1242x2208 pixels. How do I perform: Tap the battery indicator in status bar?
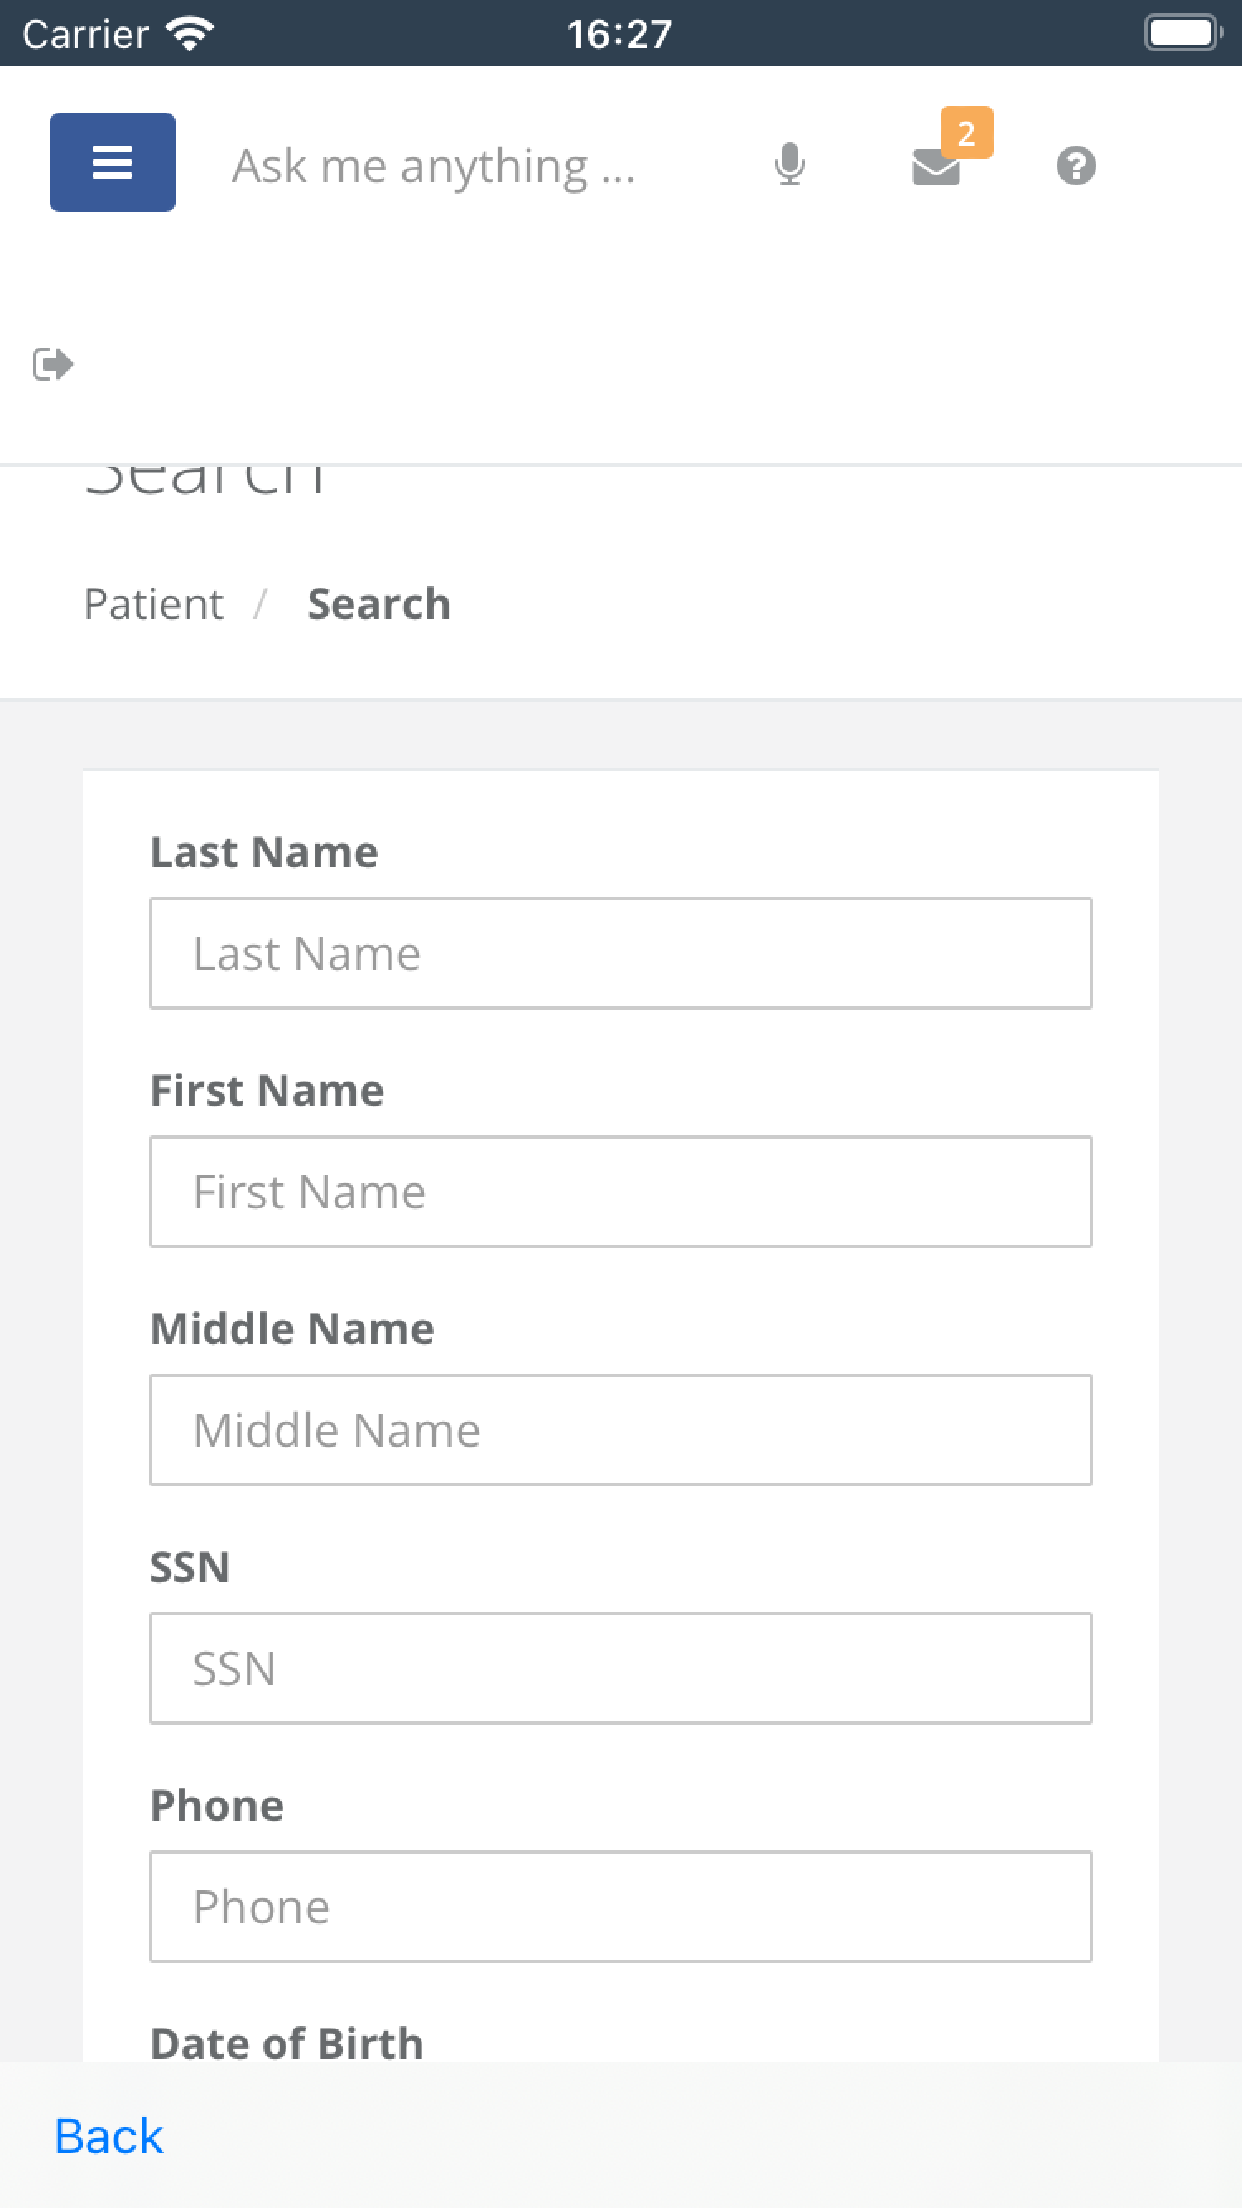coord(1184,33)
